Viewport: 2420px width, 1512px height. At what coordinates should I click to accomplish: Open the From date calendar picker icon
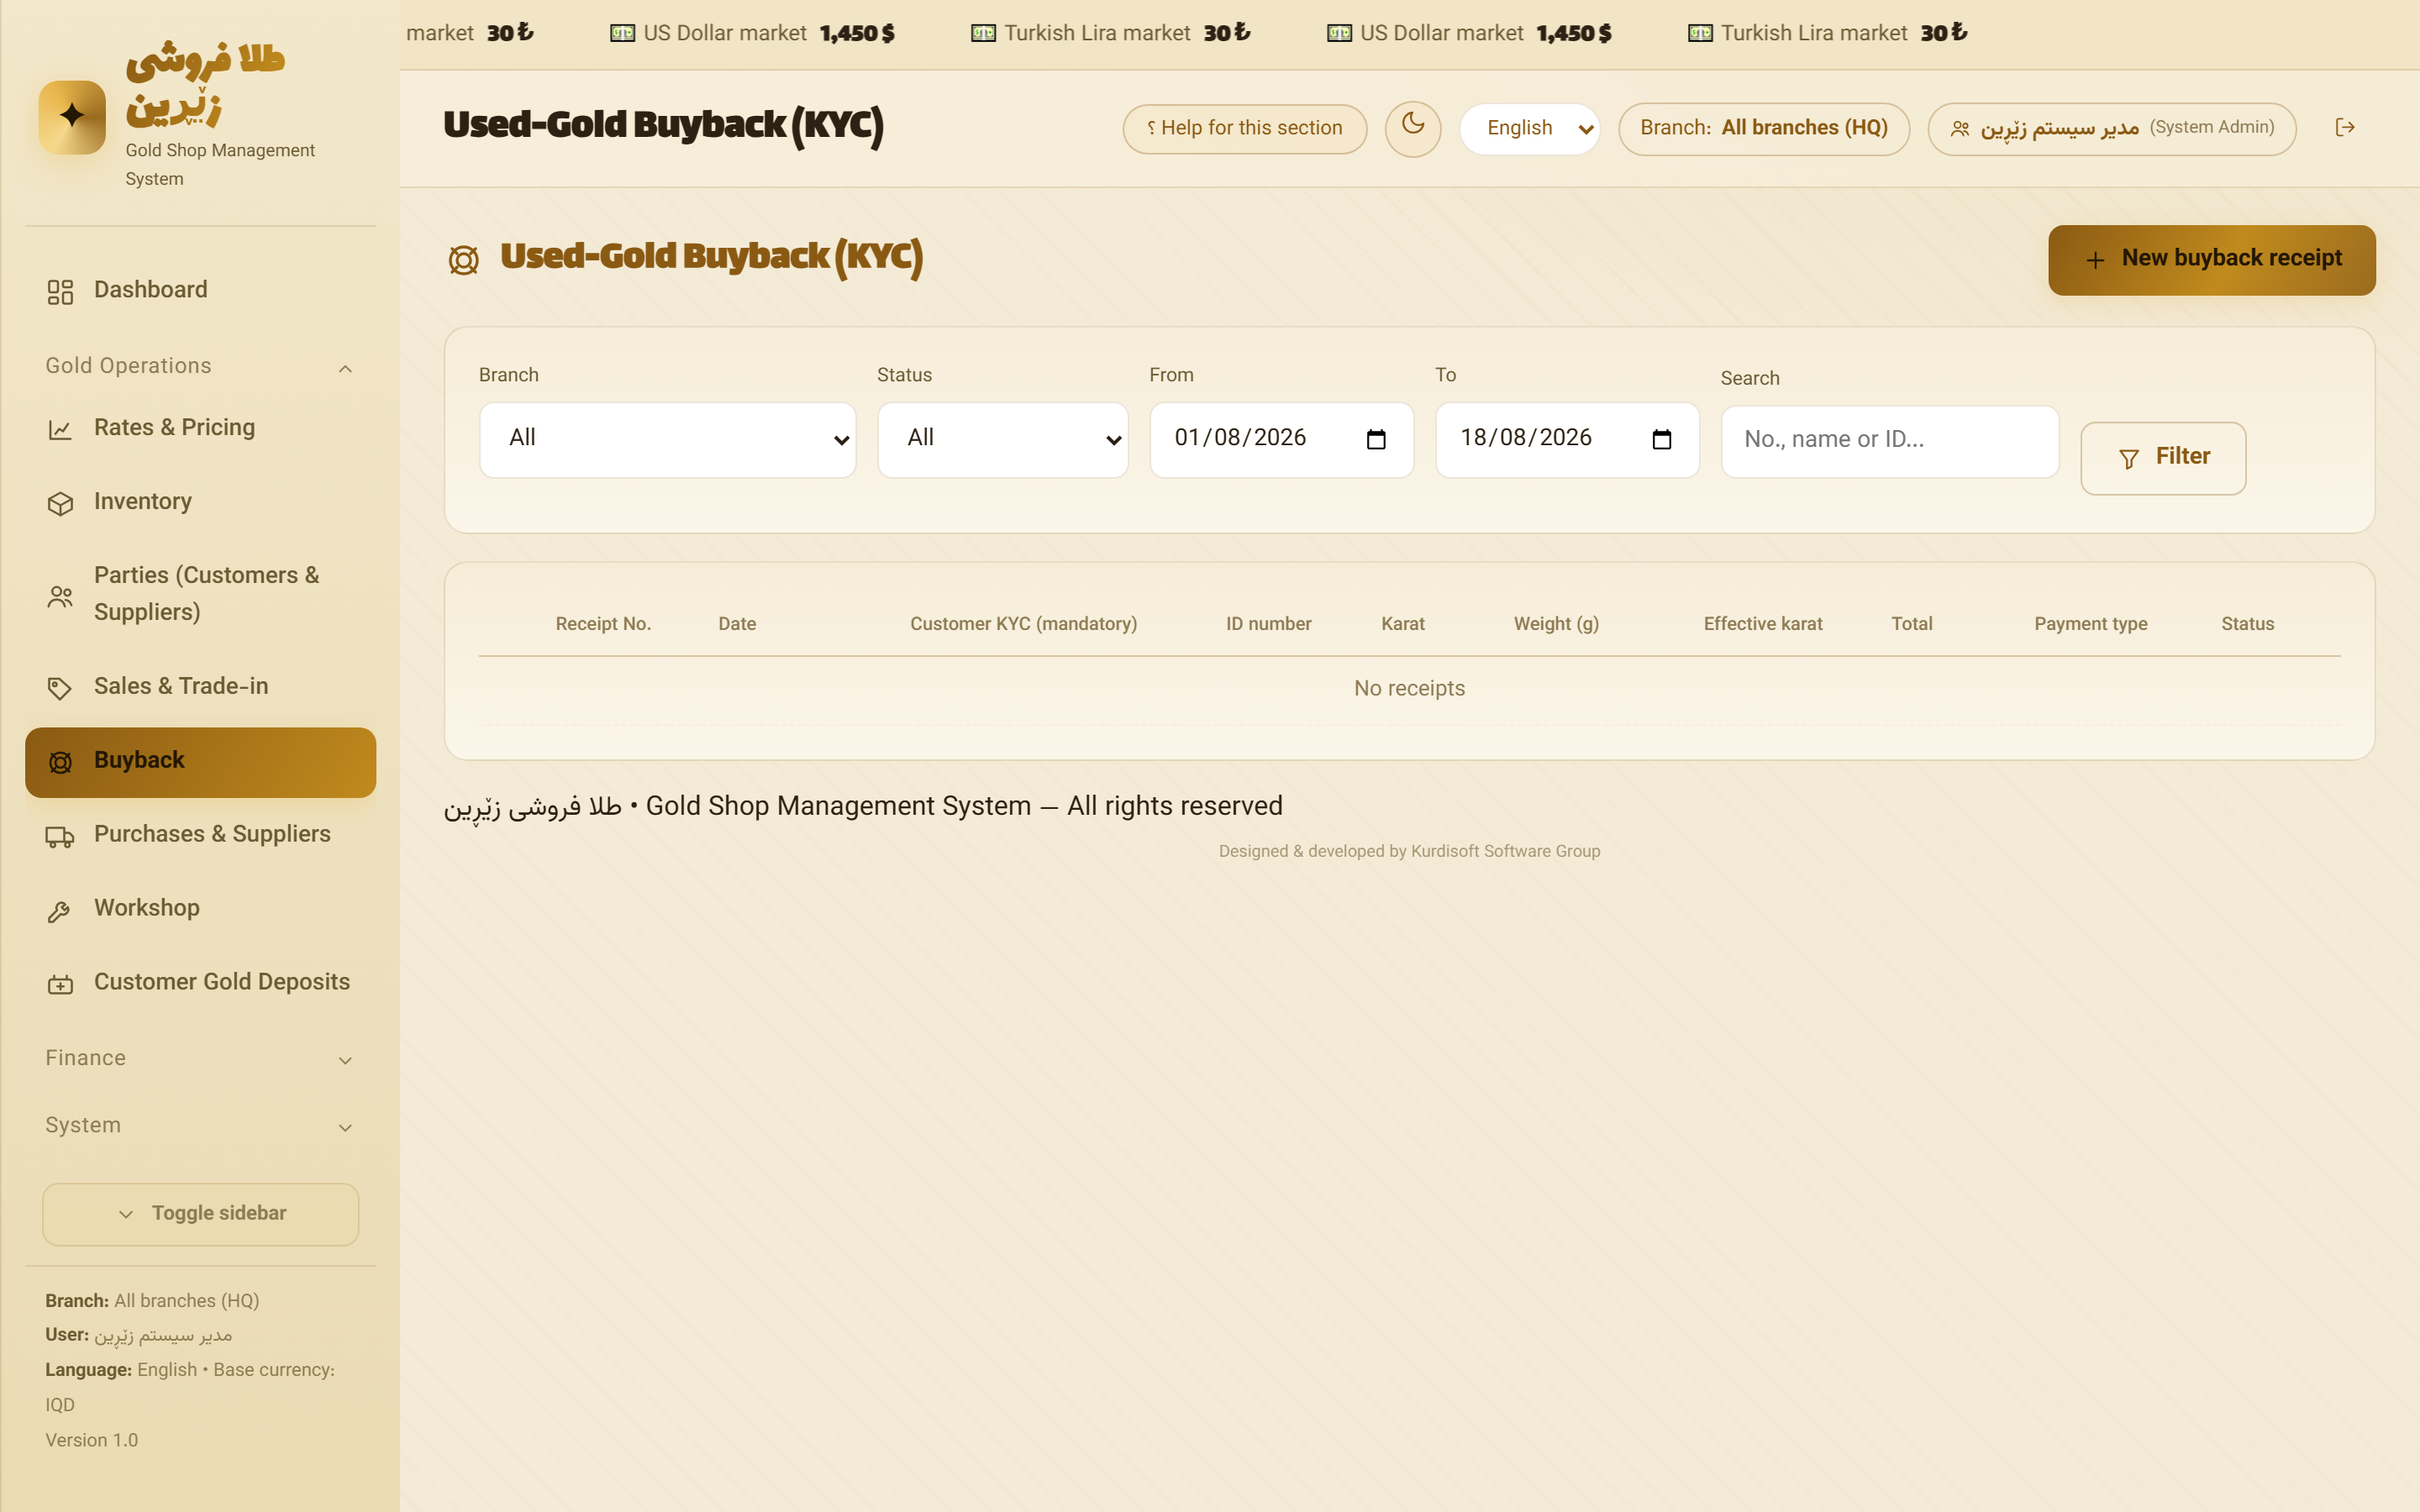(1376, 439)
